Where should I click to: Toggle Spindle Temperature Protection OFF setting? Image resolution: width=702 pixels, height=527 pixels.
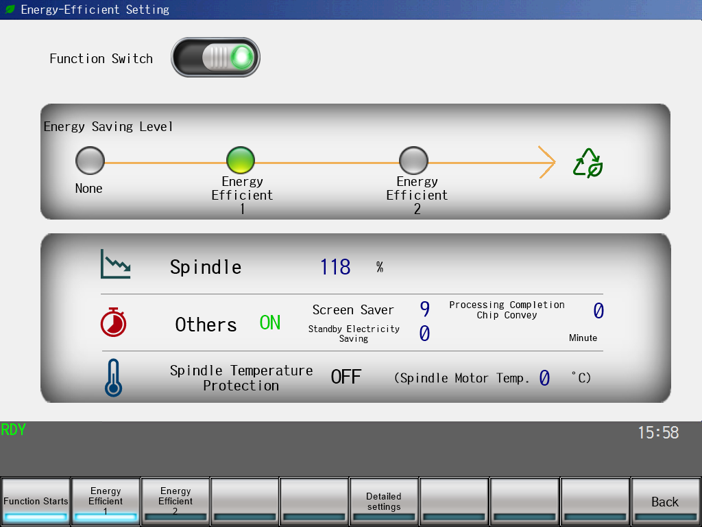[346, 377]
